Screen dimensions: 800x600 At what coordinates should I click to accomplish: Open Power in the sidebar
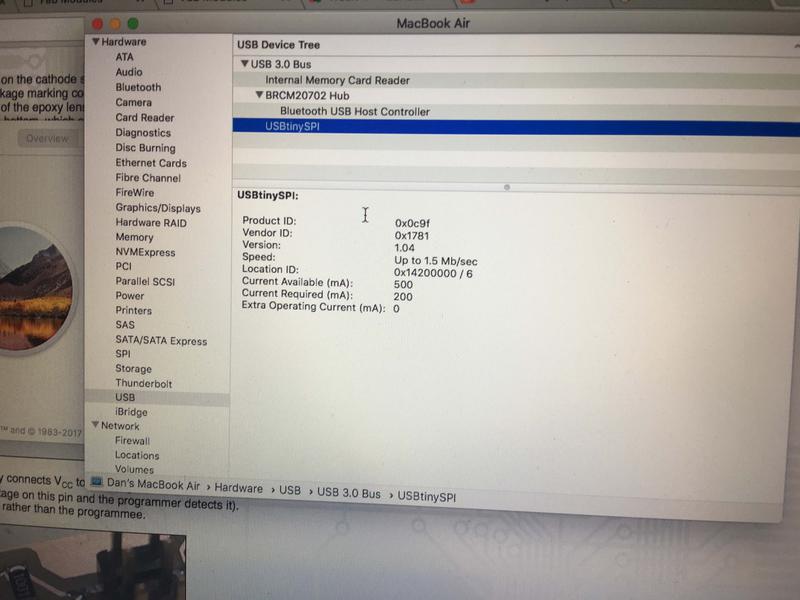[130, 295]
